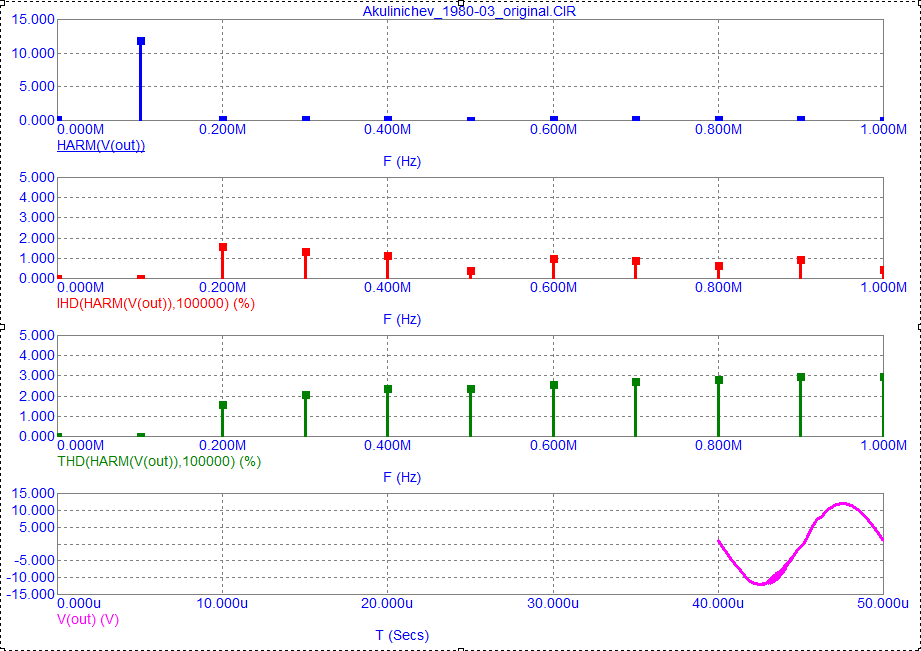
Task: Click the green THD marker at 0.600M
Action: click(554, 385)
